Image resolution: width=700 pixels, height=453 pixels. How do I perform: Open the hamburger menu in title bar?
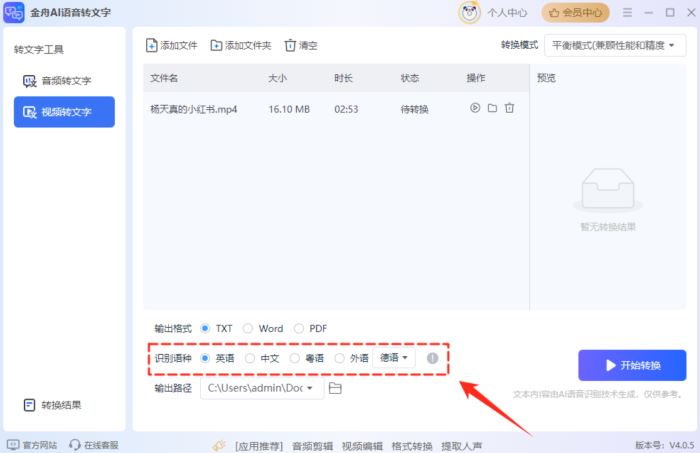coord(627,12)
